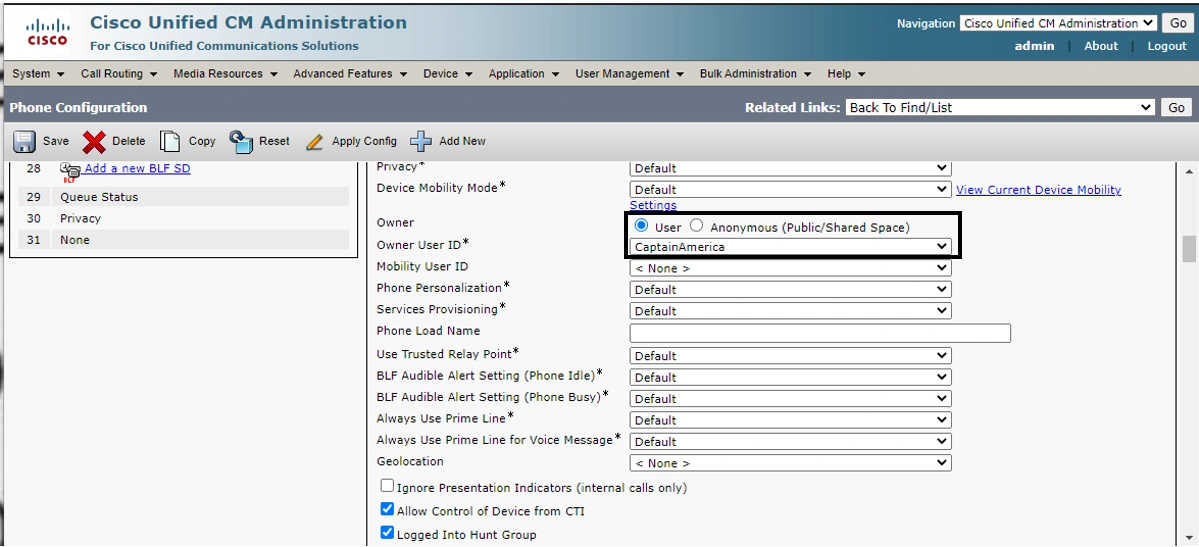Open the Always Use Prime Line dropdown

click(790, 420)
